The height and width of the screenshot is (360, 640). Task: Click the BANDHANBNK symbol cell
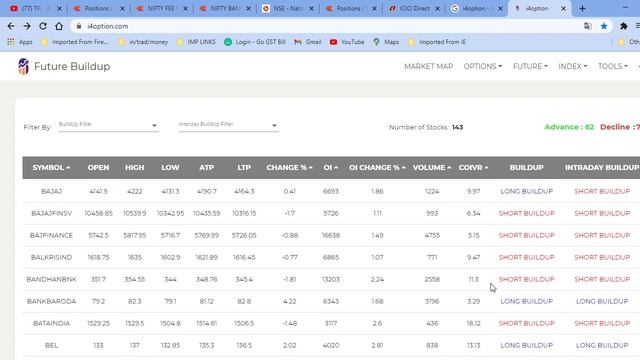pyautogui.click(x=51, y=280)
